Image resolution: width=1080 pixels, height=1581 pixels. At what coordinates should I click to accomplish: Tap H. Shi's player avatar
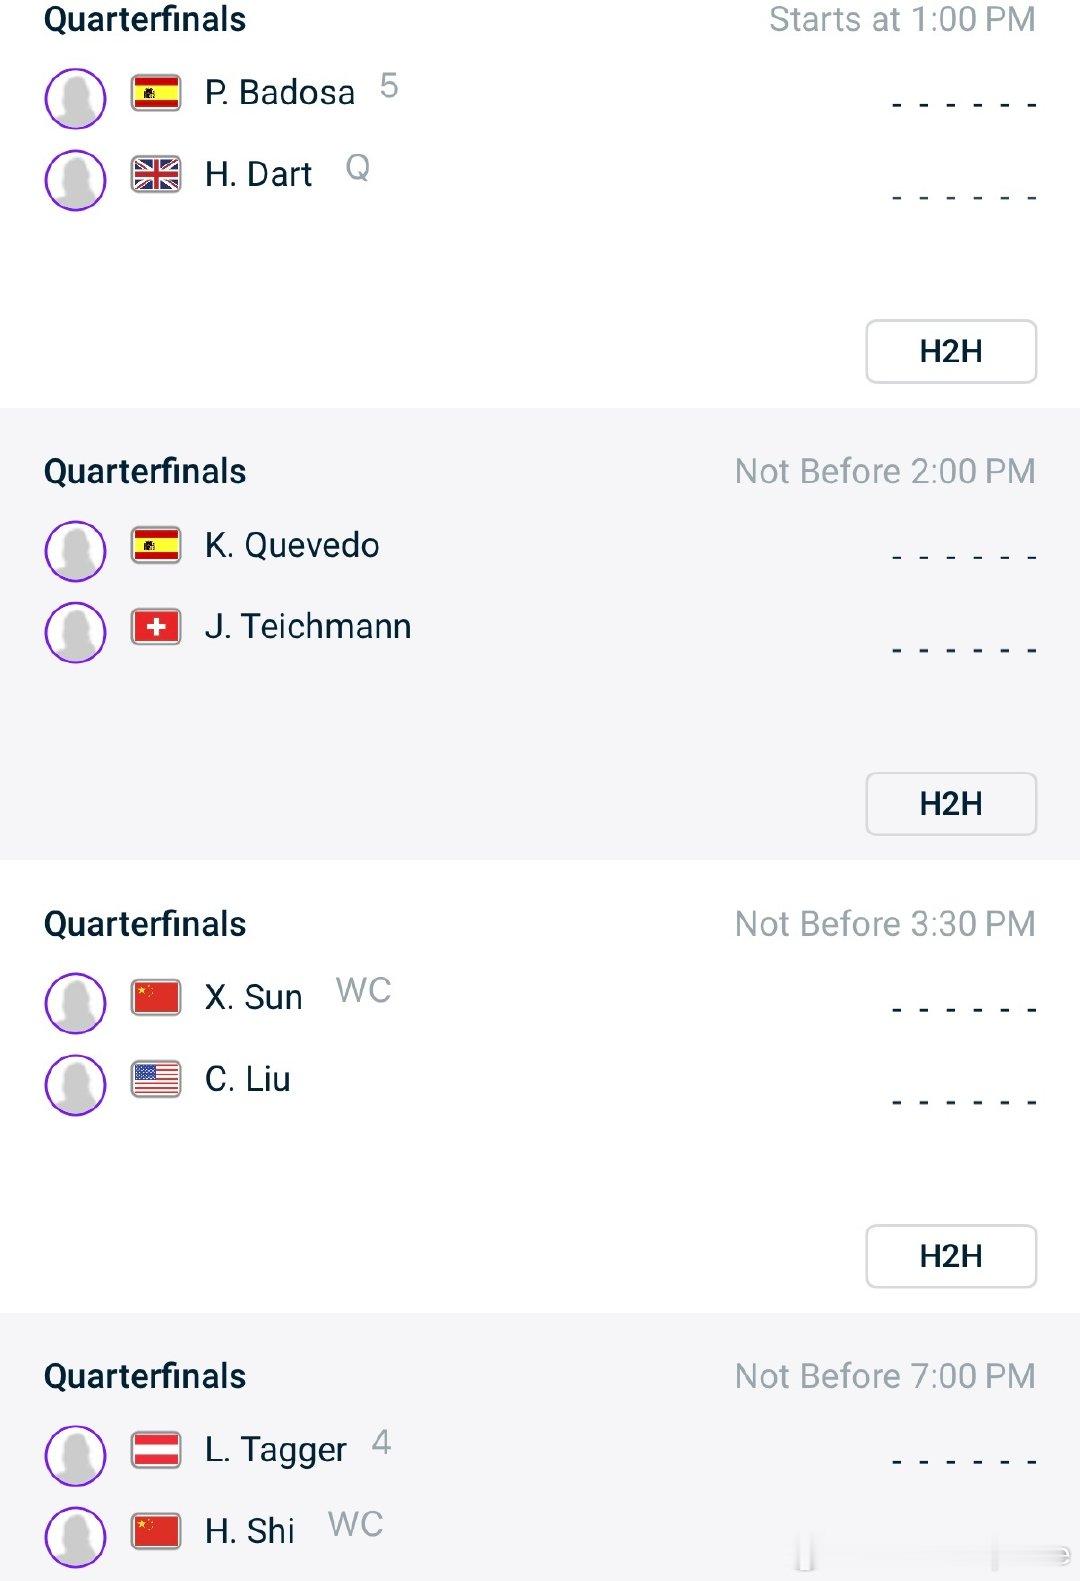point(76,1537)
